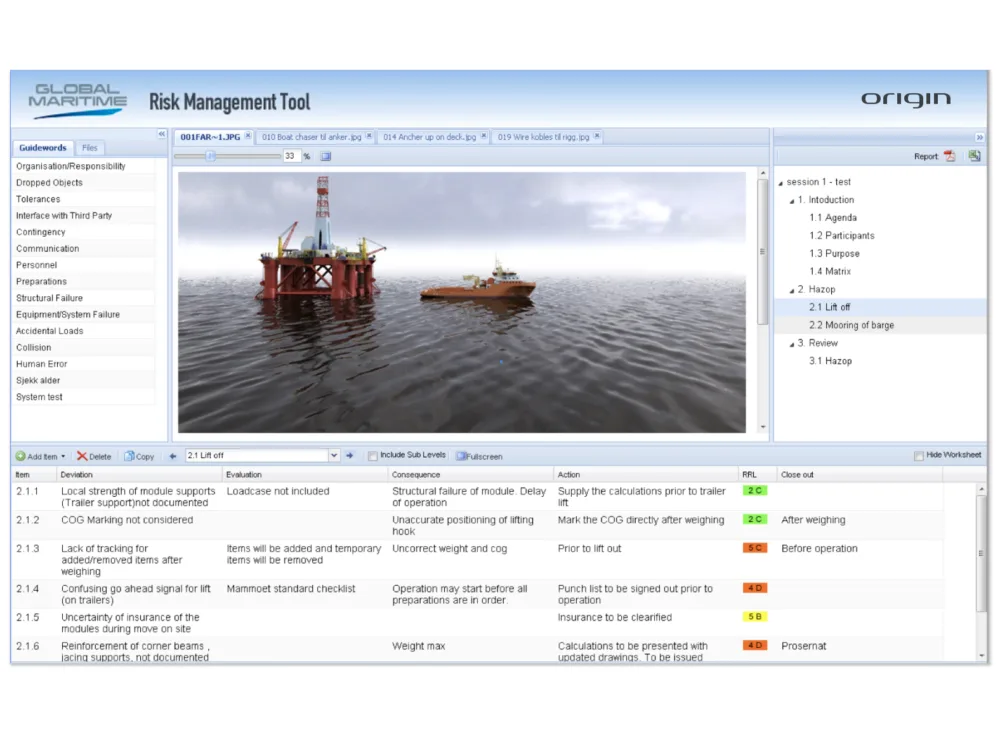The height and width of the screenshot is (743, 1000).
Task: Export report as PDF icon
Action: pyautogui.click(x=949, y=156)
